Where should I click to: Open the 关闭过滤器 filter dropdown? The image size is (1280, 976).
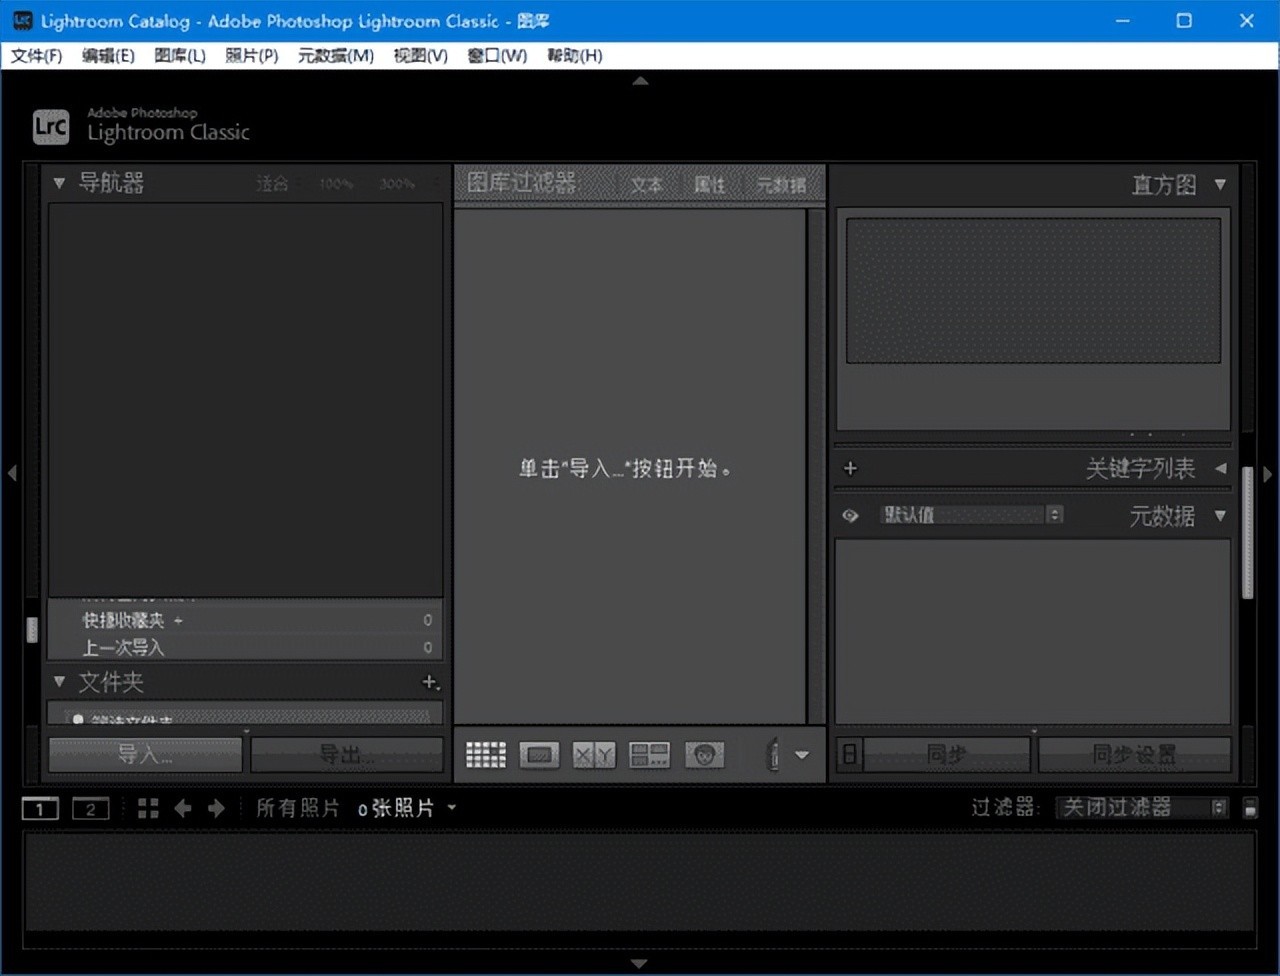(1142, 808)
